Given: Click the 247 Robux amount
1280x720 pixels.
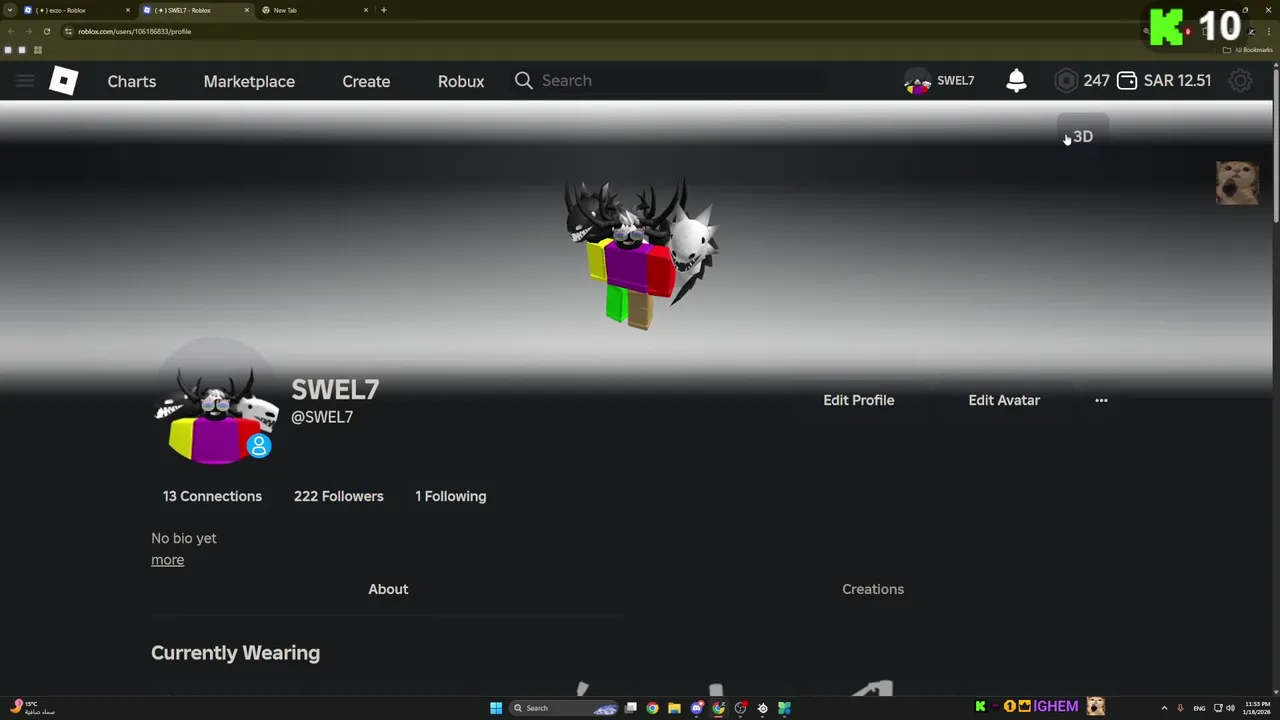Looking at the screenshot, I should click(1096, 81).
